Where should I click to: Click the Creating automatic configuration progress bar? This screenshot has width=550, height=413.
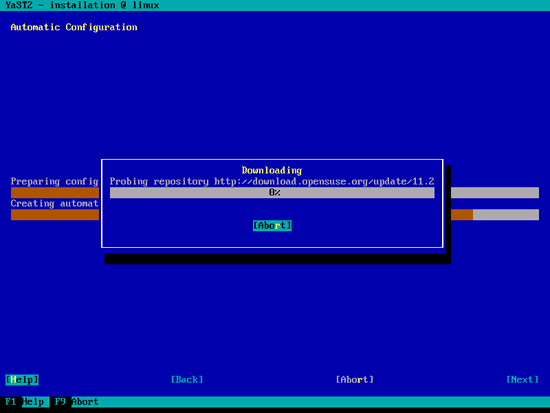point(275,215)
